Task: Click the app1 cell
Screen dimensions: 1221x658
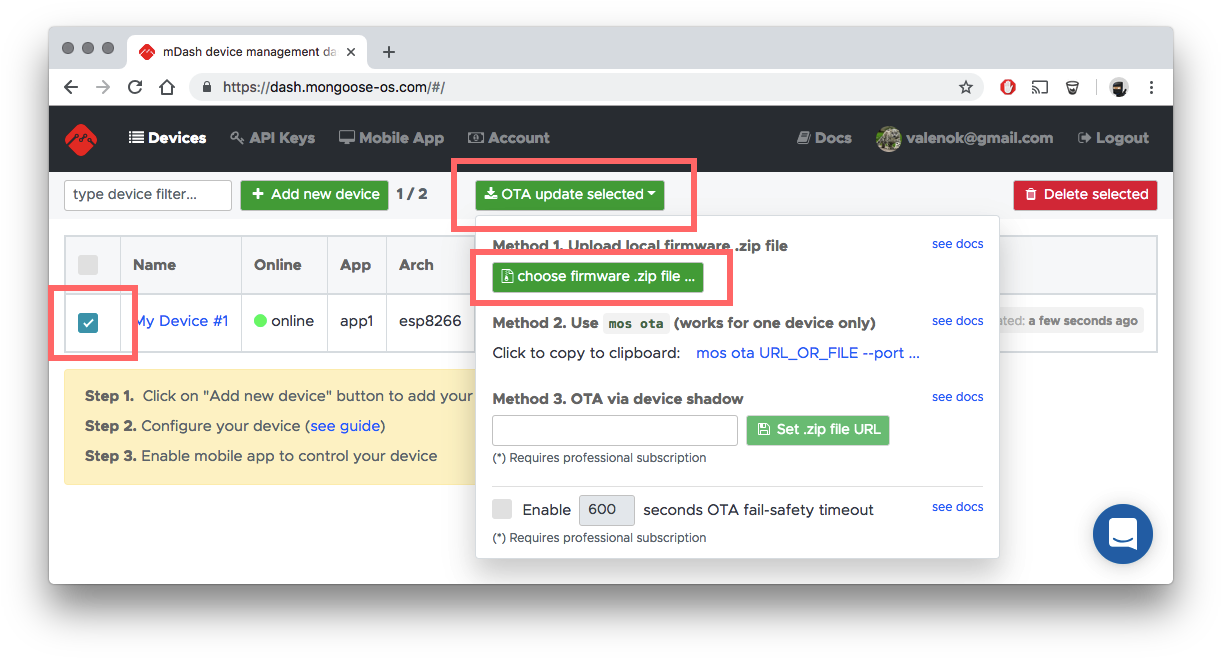Action: (357, 321)
